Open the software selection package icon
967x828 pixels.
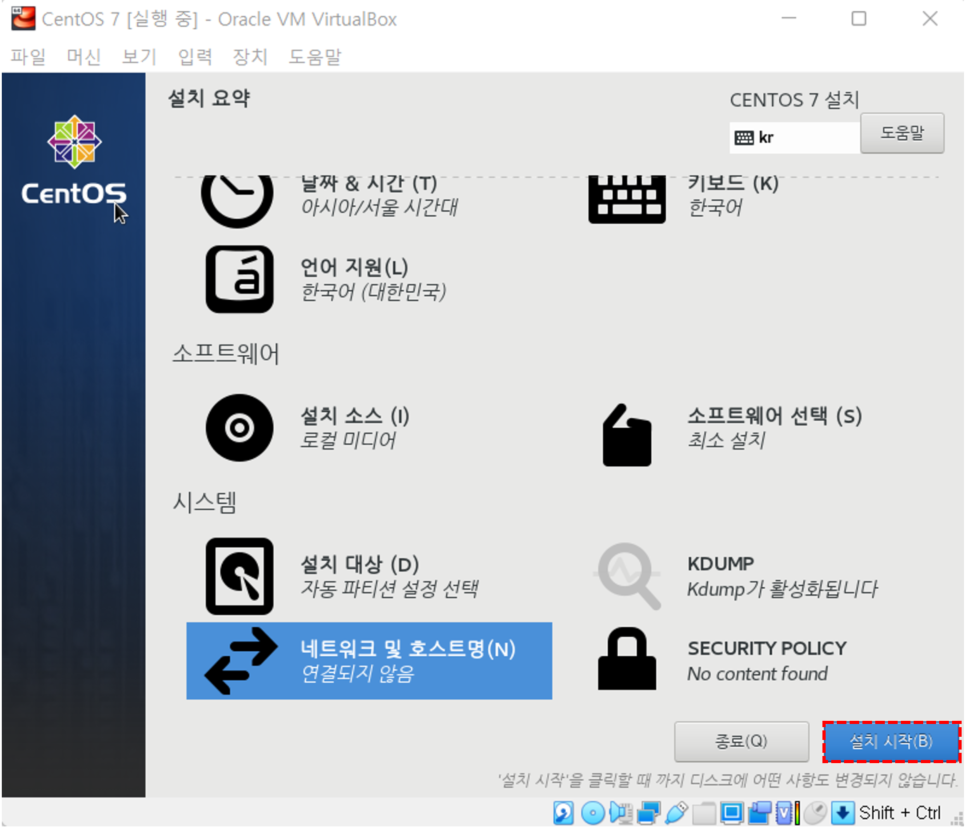coord(627,435)
